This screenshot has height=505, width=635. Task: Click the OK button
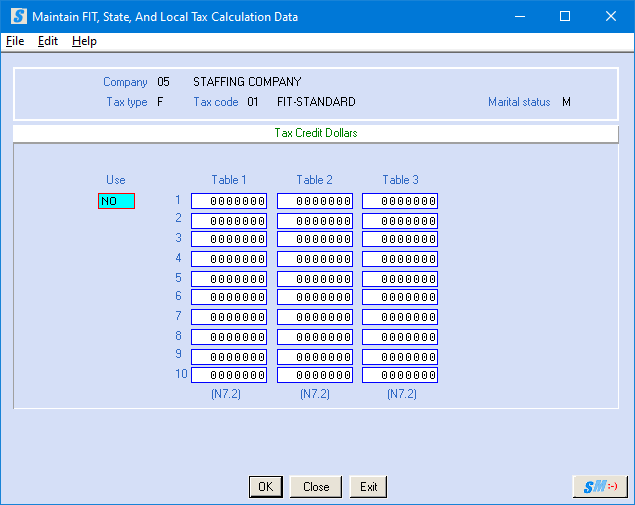point(266,486)
